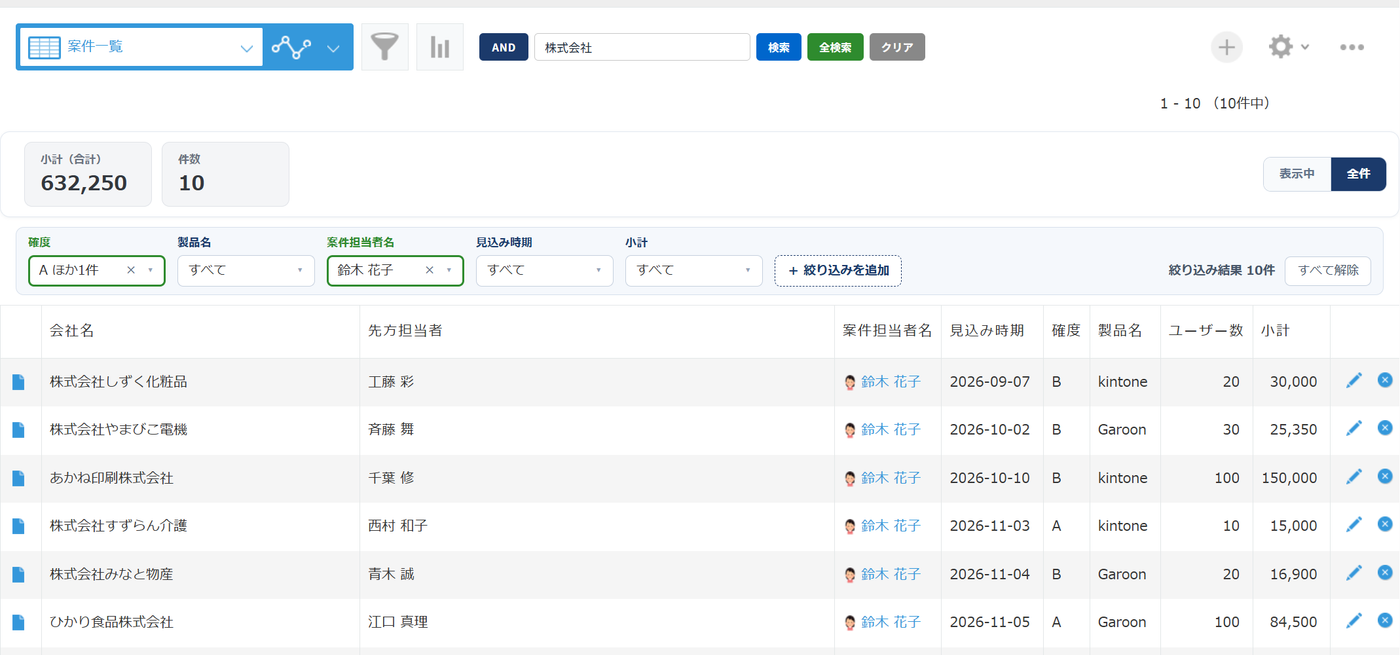Click the 絞り込みを追加 button
The height and width of the screenshot is (655, 1400).
838,270
